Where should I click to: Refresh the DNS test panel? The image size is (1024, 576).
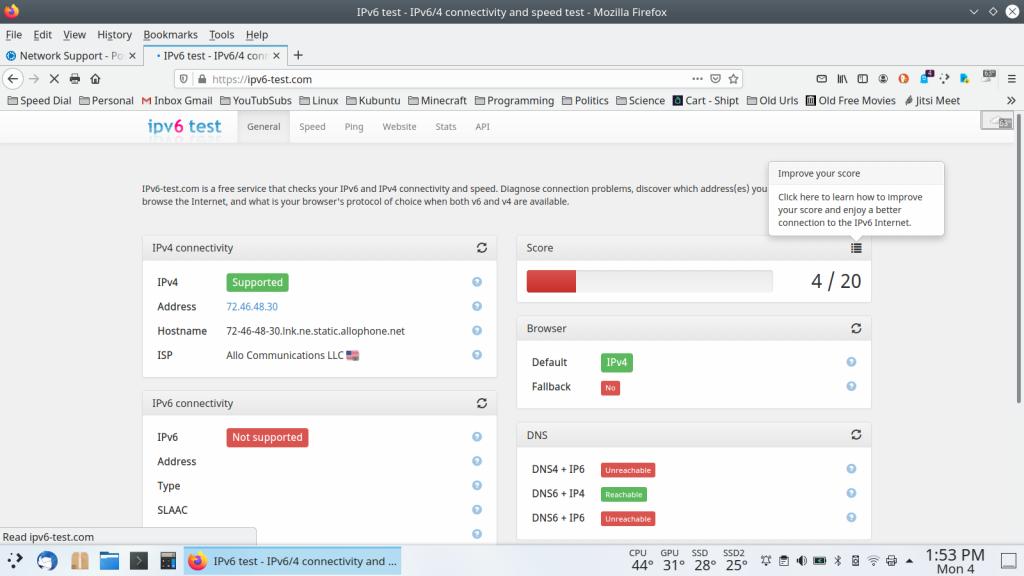(x=856, y=436)
